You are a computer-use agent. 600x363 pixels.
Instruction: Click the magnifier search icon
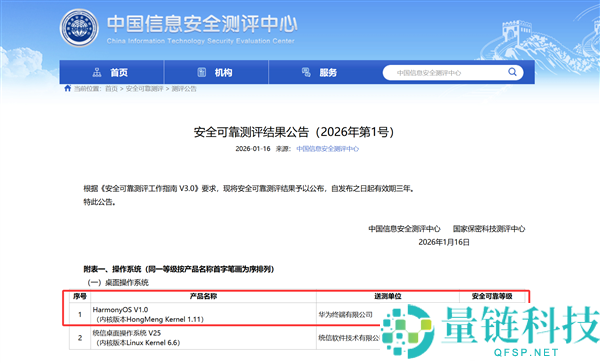point(512,72)
